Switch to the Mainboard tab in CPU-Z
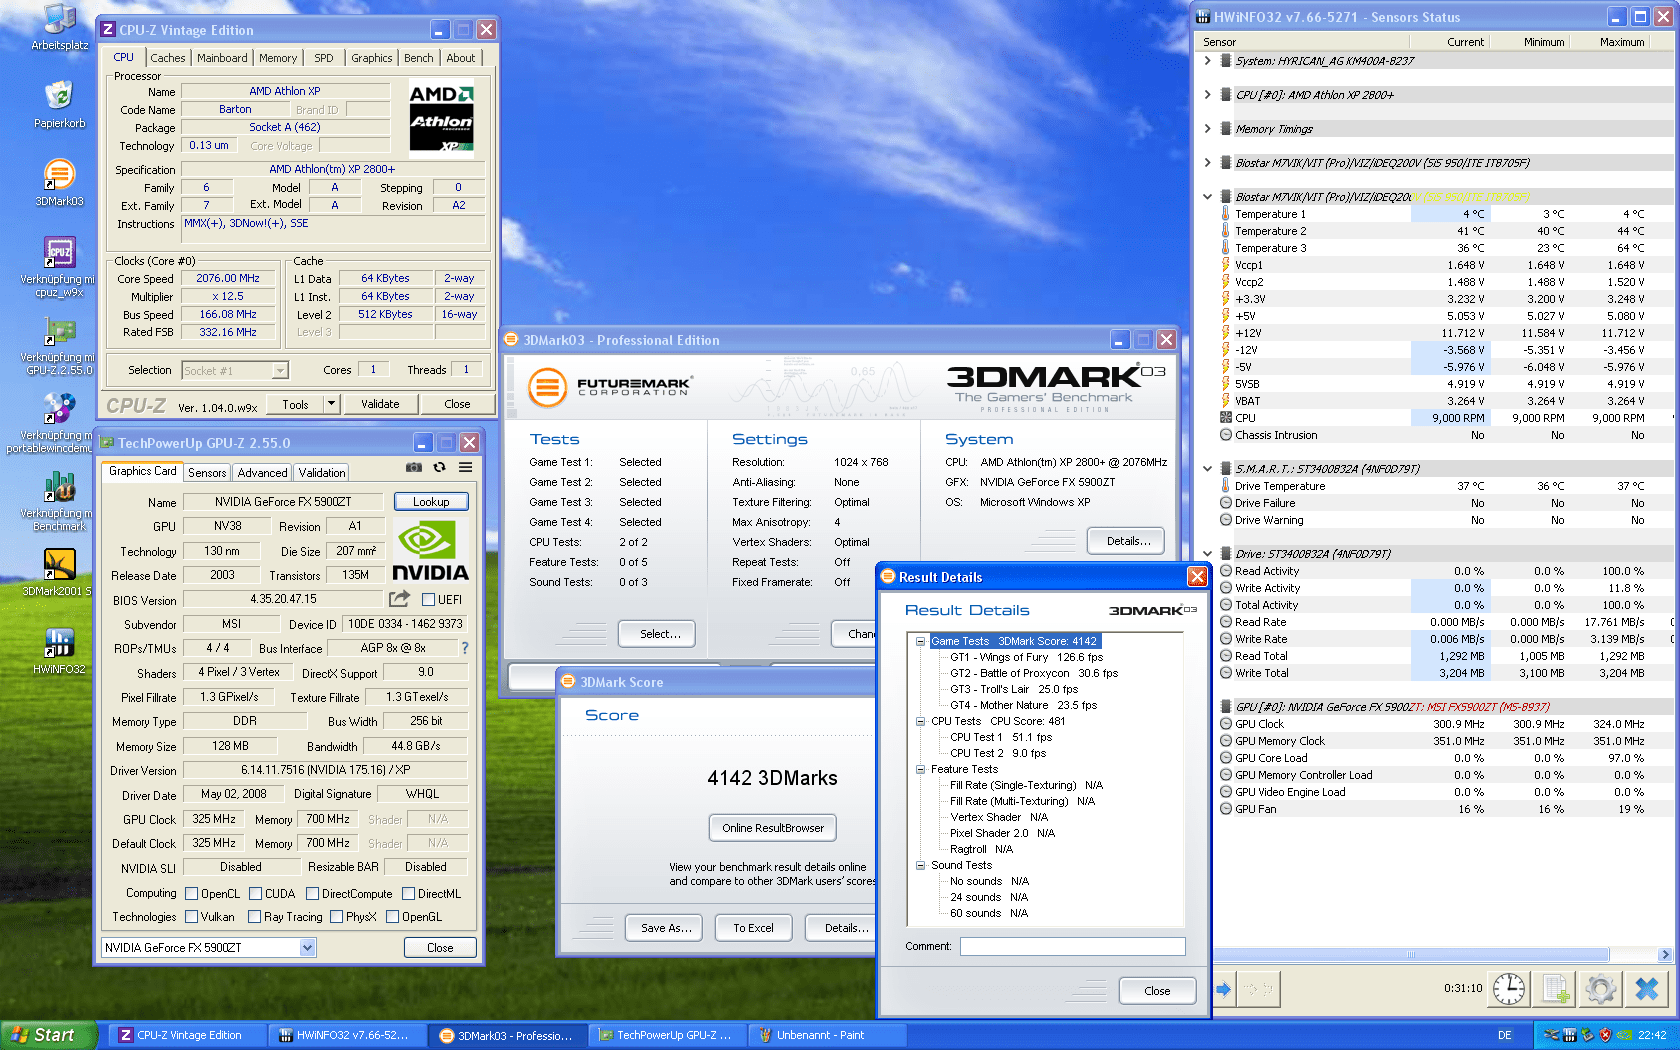1680x1050 pixels. click(x=222, y=58)
